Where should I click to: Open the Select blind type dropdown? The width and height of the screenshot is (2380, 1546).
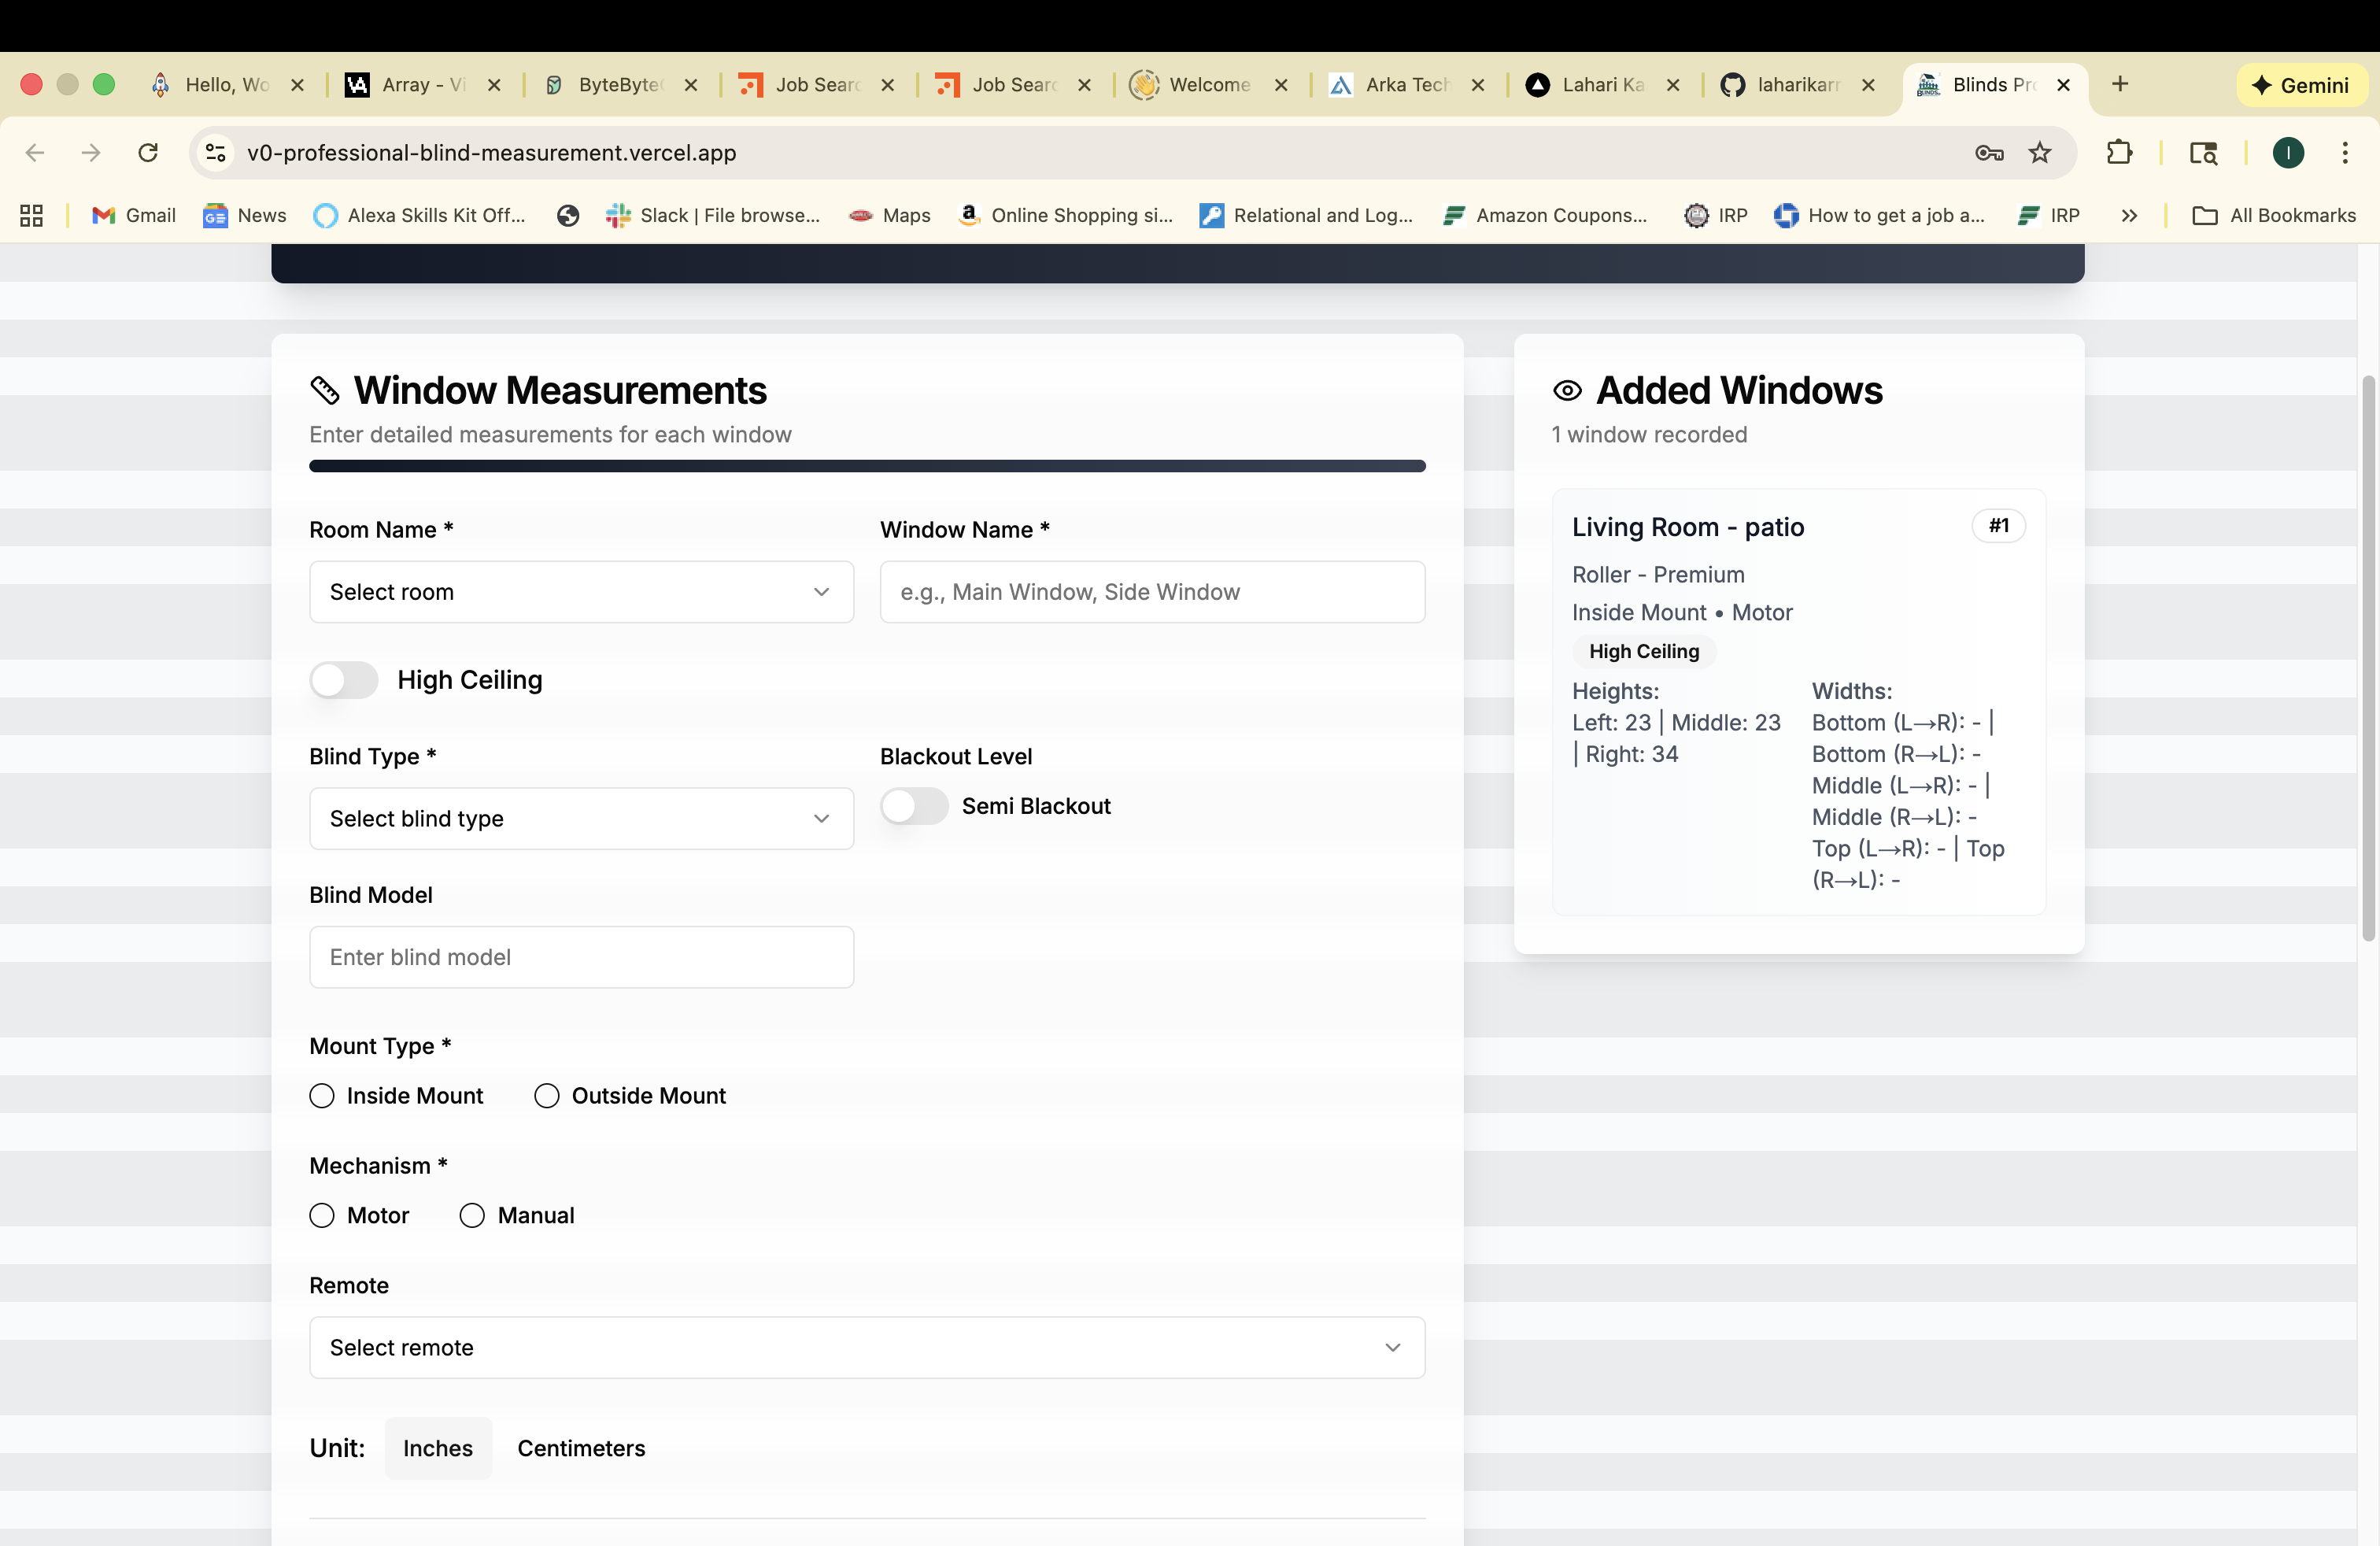click(x=581, y=819)
